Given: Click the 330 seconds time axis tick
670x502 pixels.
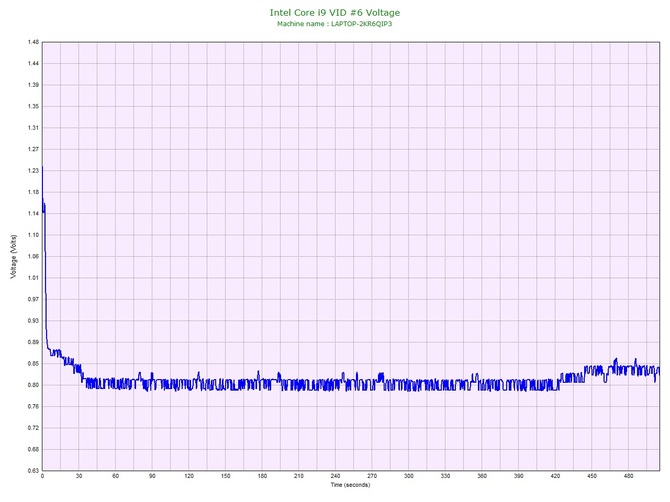Looking at the screenshot, I should click(x=445, y=476).
